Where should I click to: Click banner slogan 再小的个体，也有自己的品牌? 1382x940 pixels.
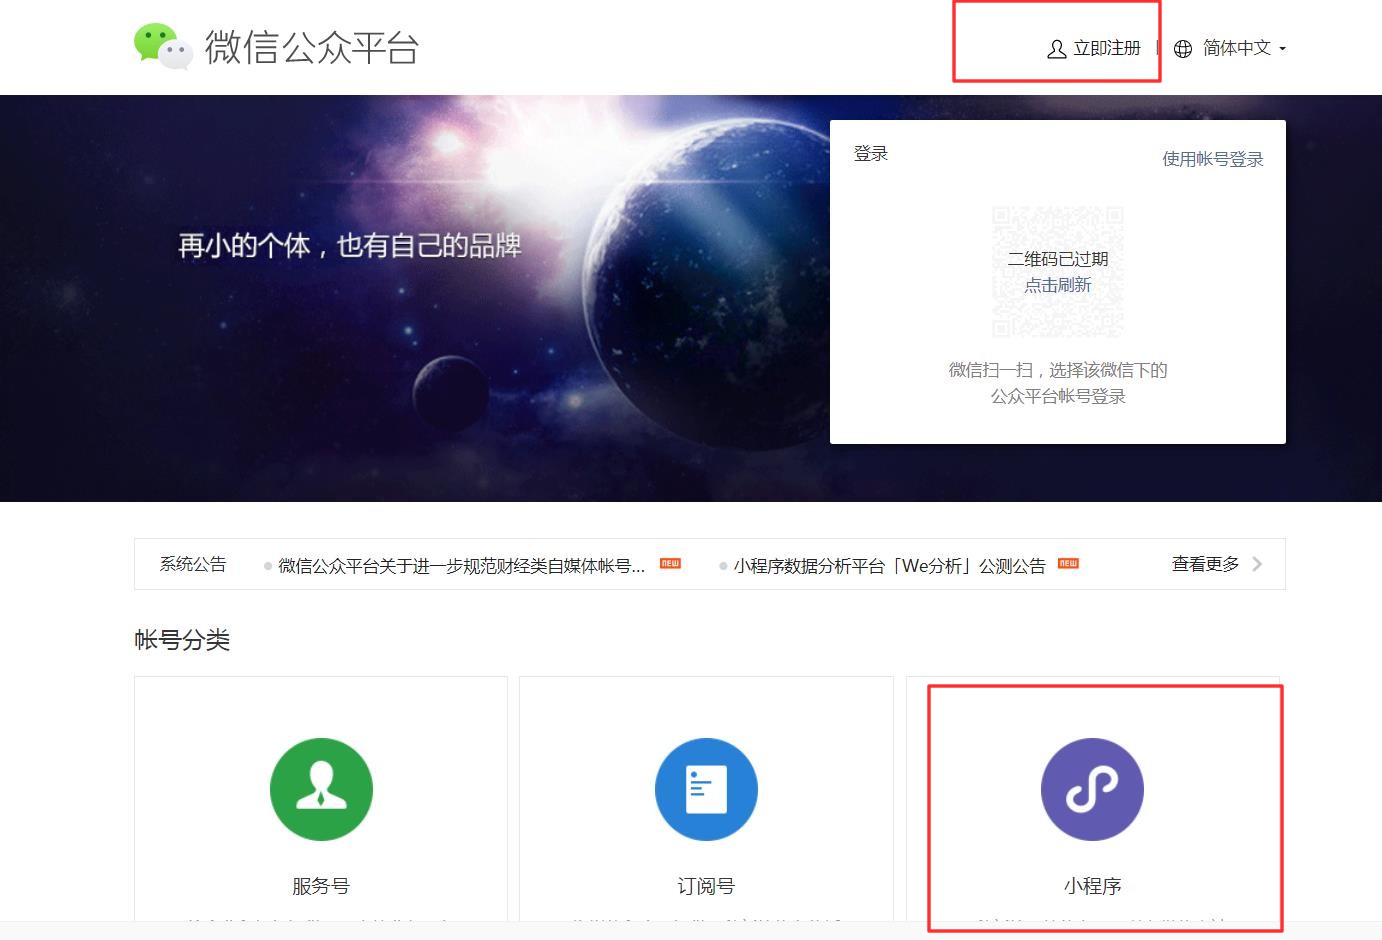point(350,246)
